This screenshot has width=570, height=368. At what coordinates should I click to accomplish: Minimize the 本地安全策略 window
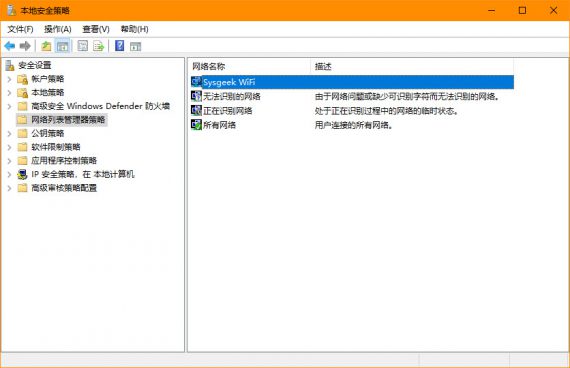click(x=491, y=11)
